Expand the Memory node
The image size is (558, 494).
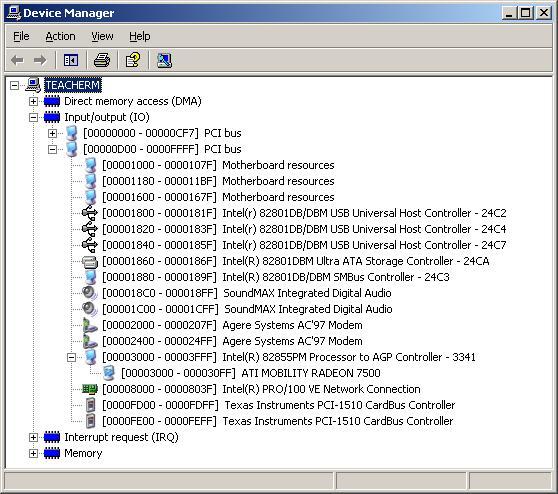(x=33, y=453)
